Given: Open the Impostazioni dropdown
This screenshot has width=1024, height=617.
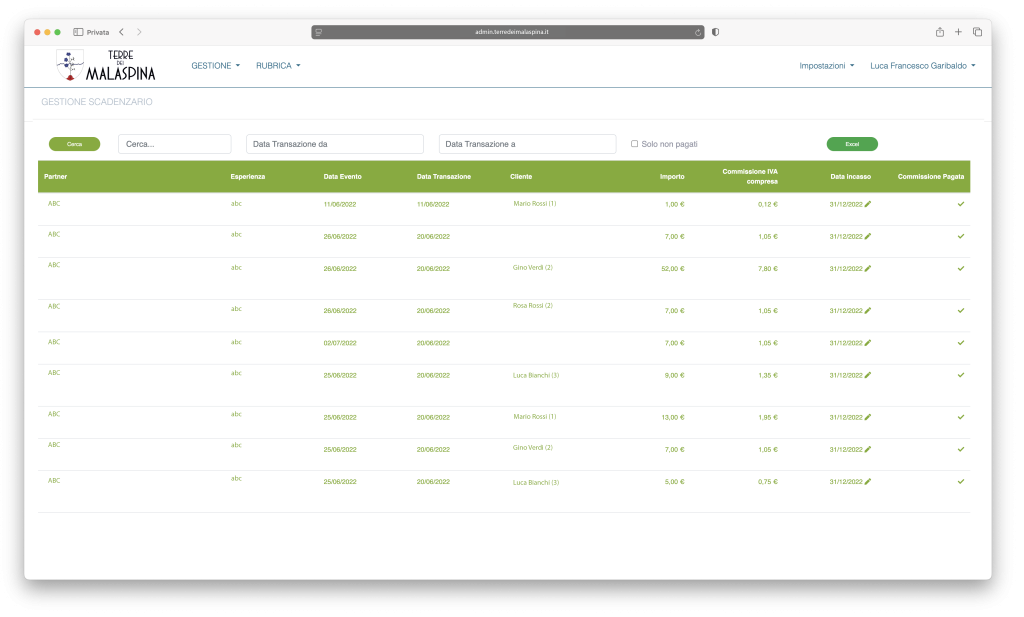Looking at the screenshot, I should coord(826,66).
